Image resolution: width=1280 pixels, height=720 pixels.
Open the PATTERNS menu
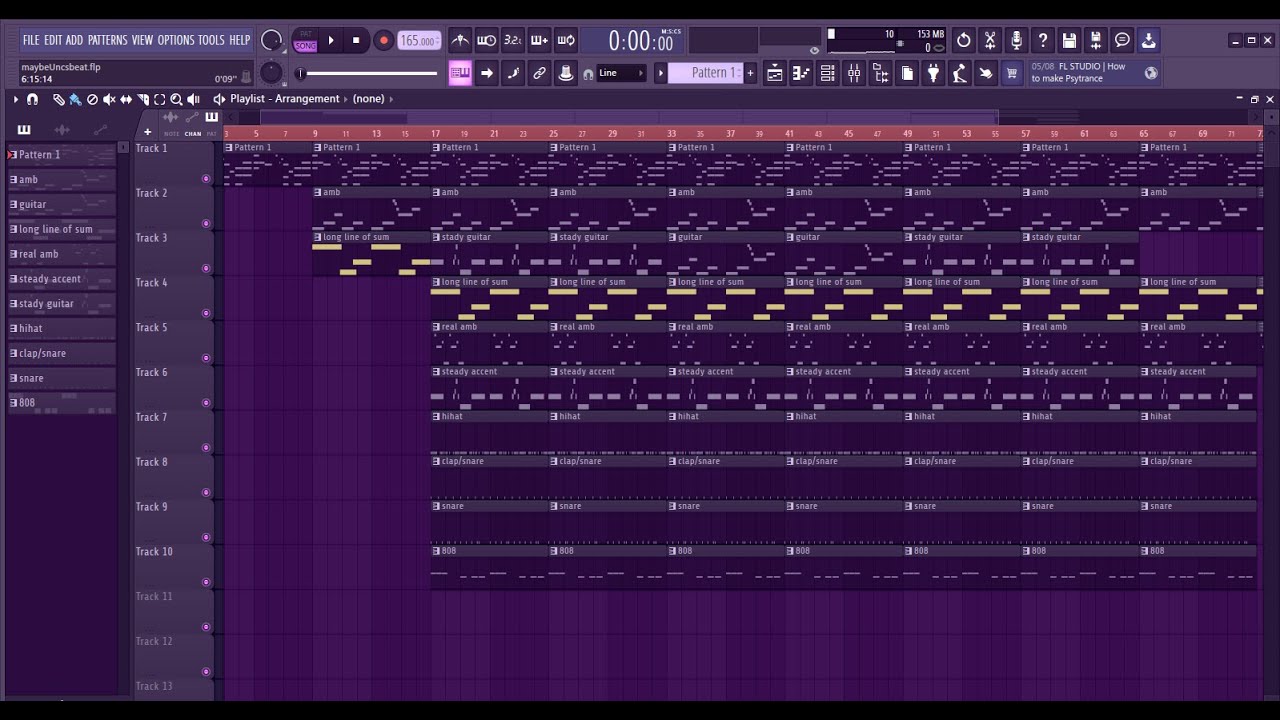[x=107, y=40]
